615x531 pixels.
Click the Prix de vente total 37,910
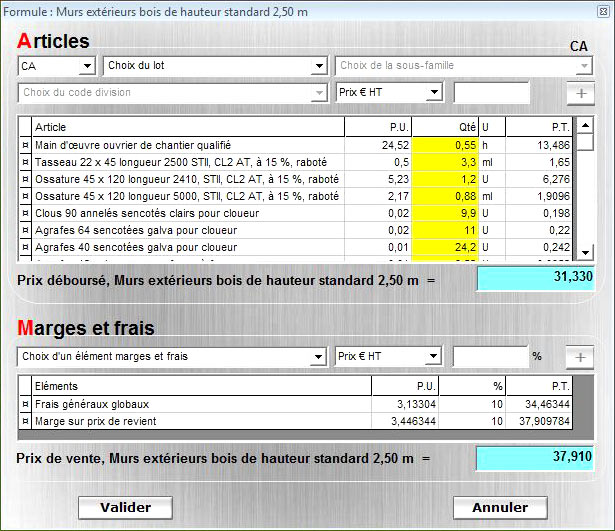(534, 458)
